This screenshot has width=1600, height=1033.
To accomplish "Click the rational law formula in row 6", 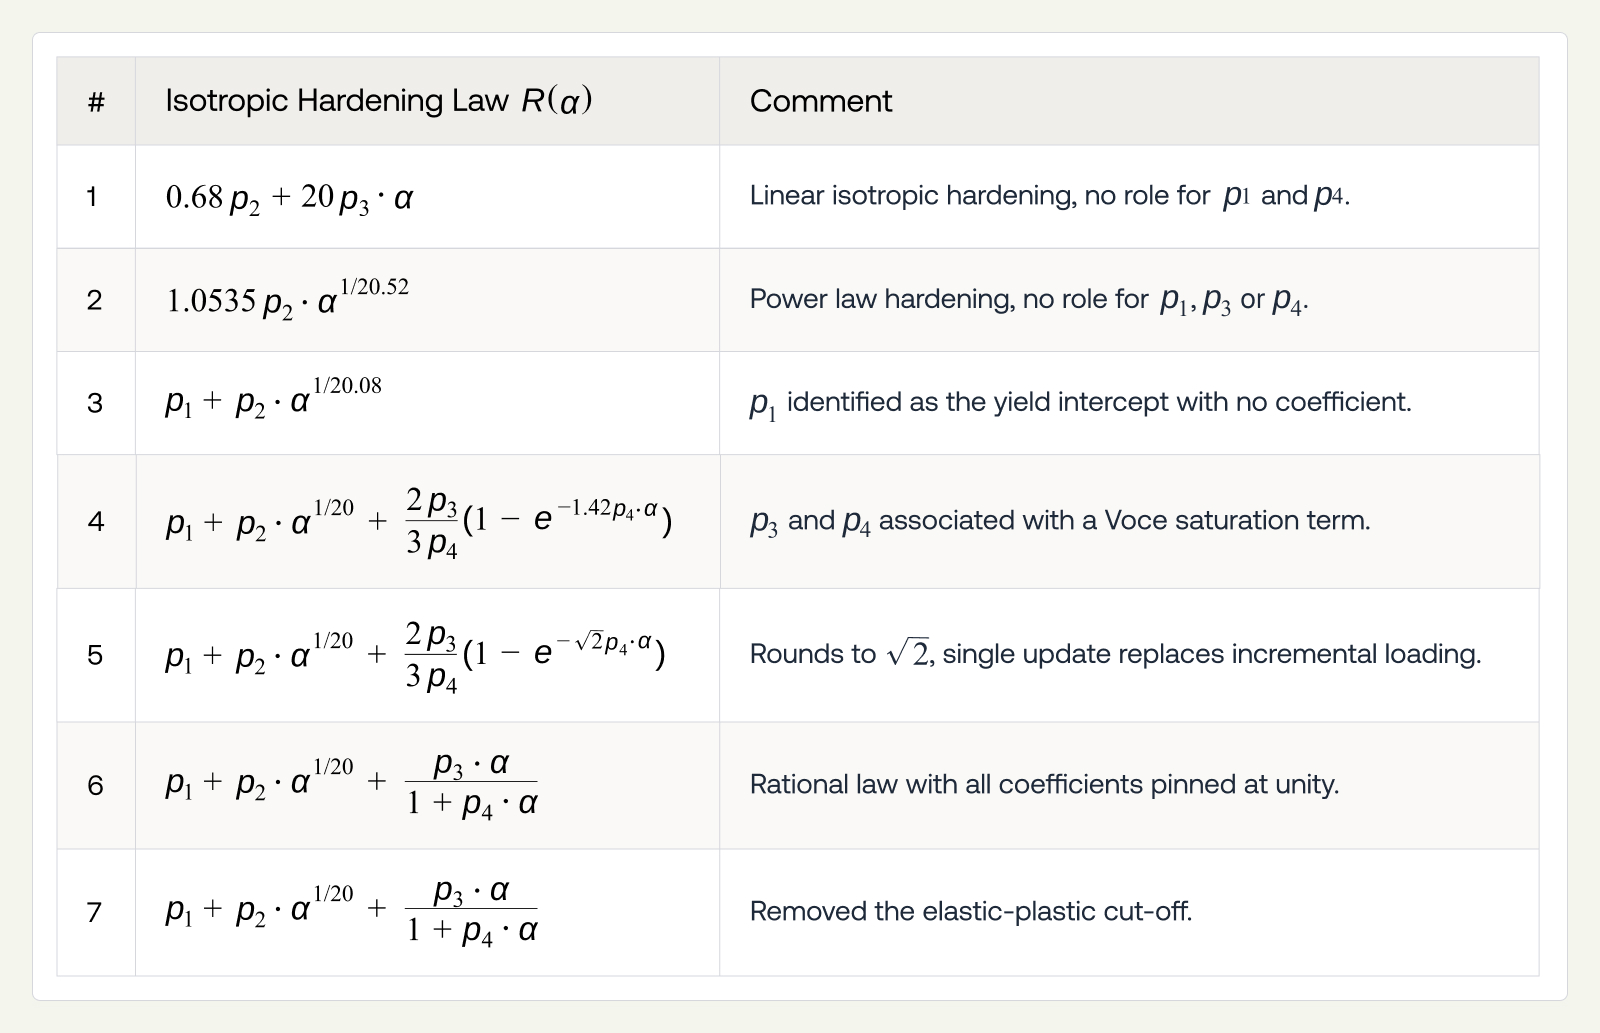I will tap(352, 785).
